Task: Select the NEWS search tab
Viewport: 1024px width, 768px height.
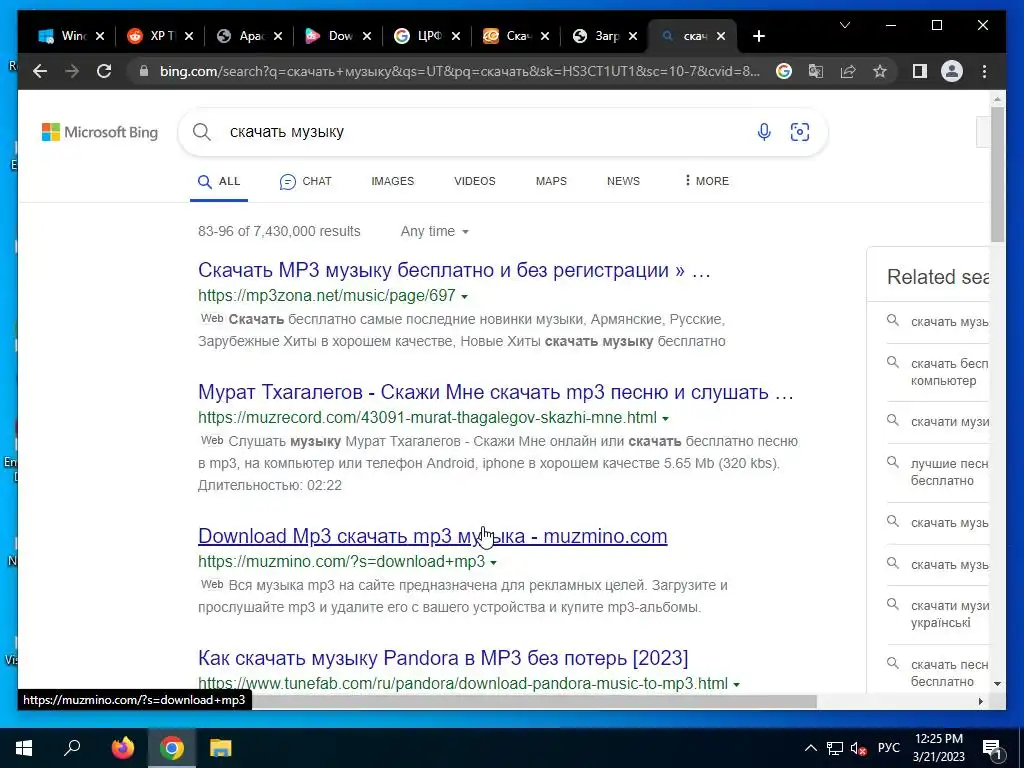Action: click(623, 181)
